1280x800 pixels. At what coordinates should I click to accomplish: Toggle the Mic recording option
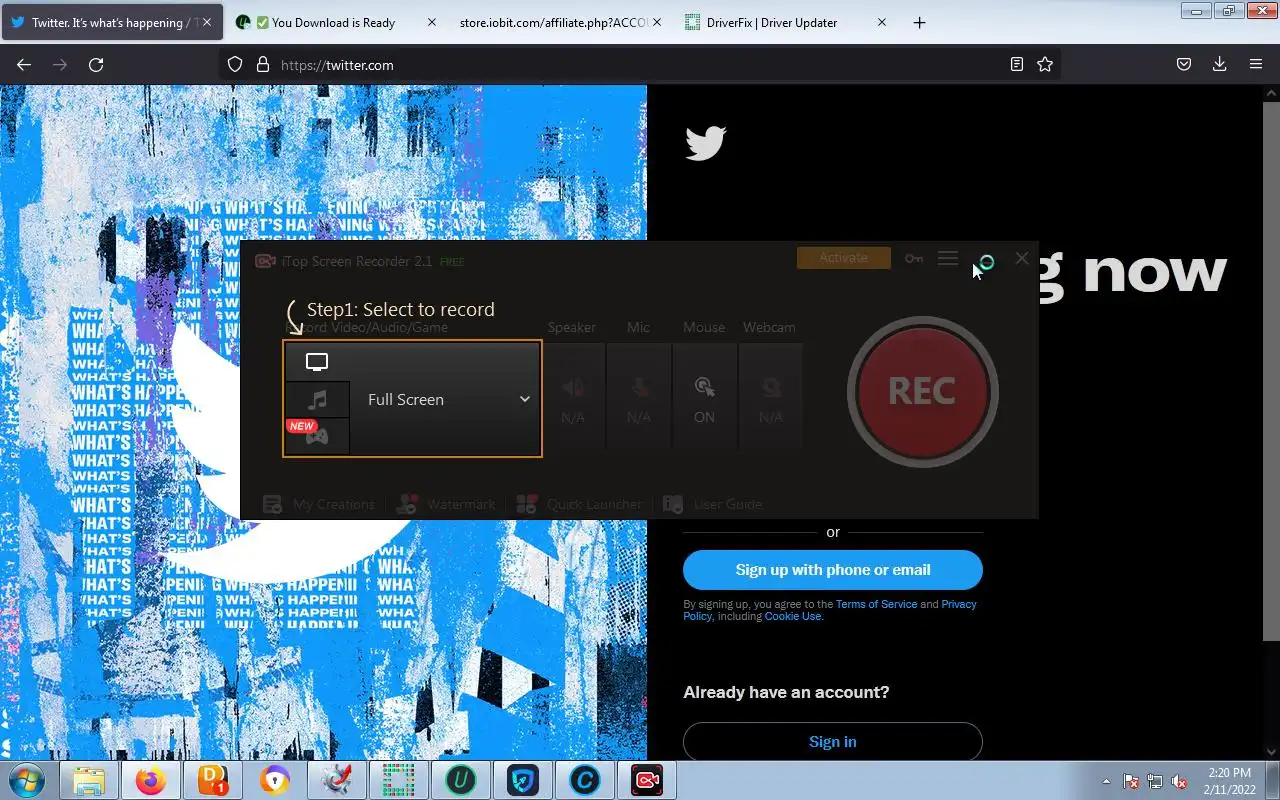point(638,396)
